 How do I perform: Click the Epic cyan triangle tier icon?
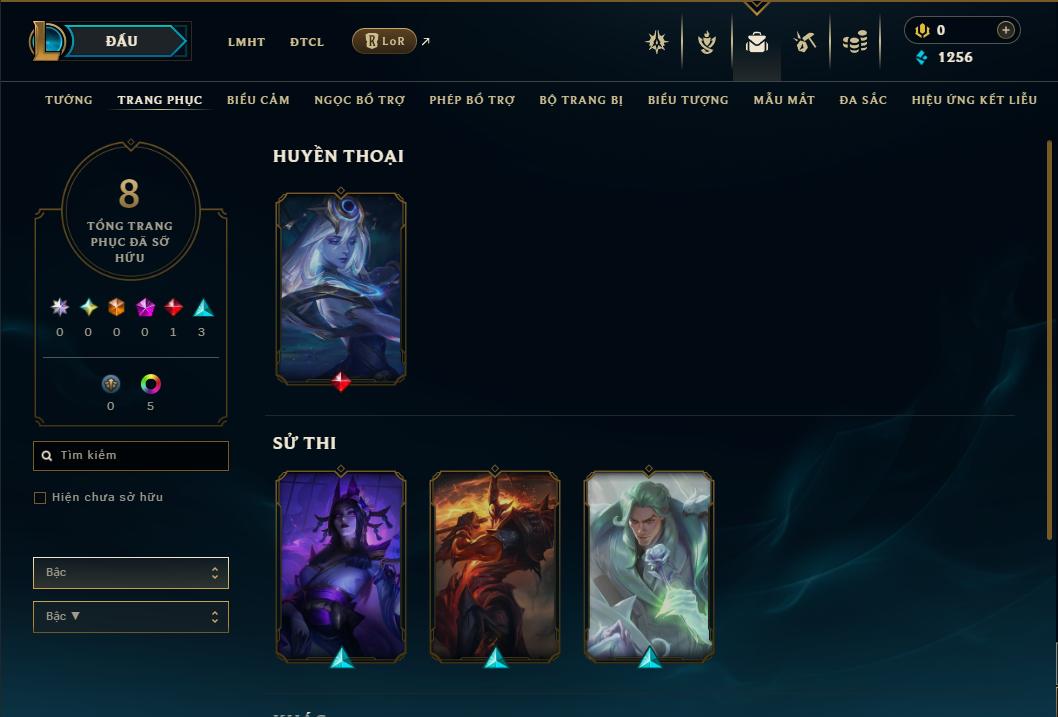203,308
